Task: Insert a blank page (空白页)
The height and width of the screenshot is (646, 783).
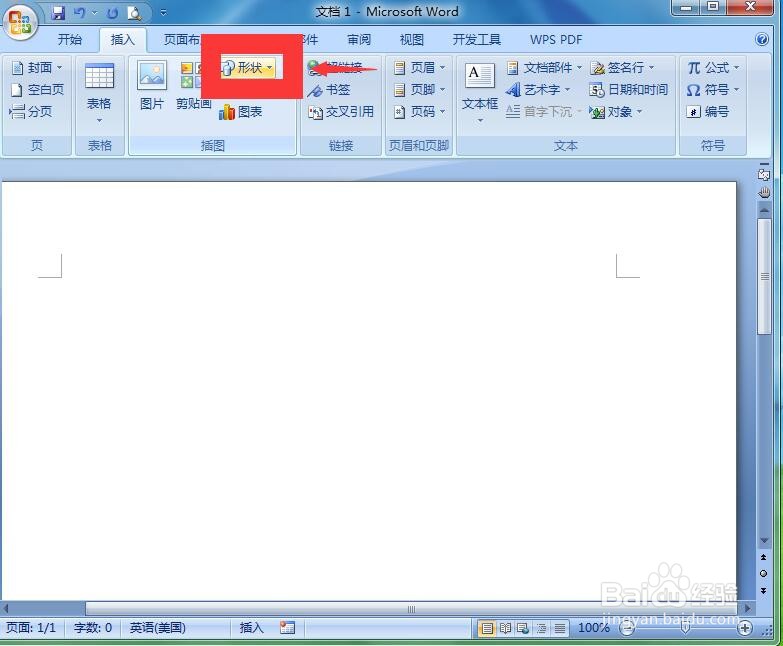Action: coord(37,89)
